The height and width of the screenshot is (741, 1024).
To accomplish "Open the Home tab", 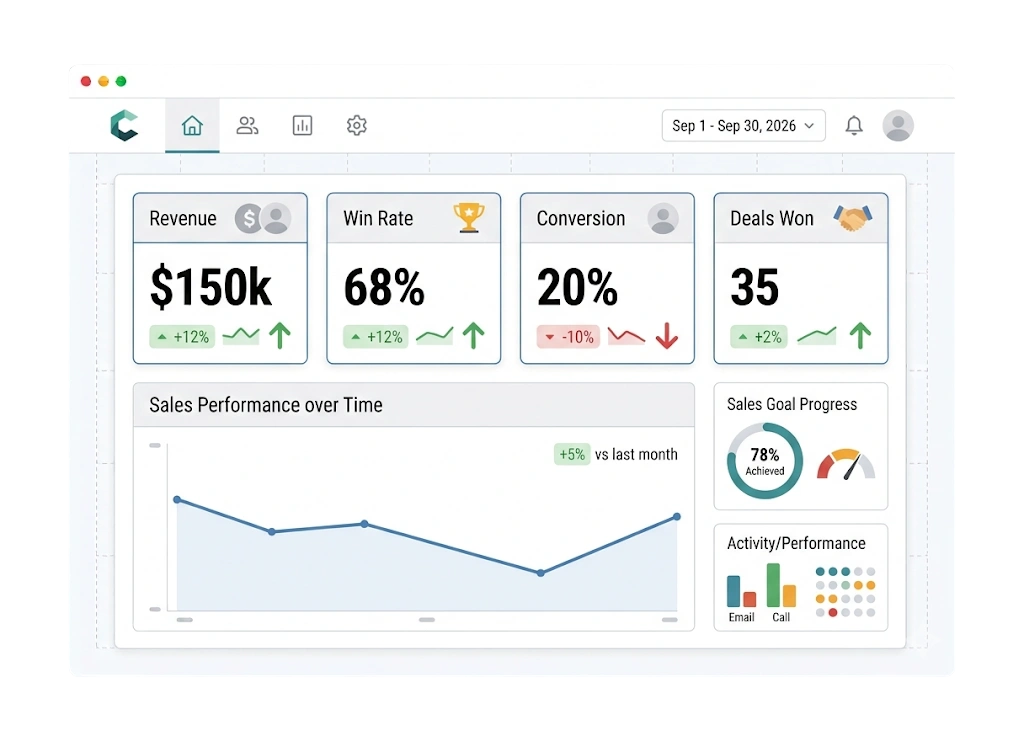I will pos(192,125).
